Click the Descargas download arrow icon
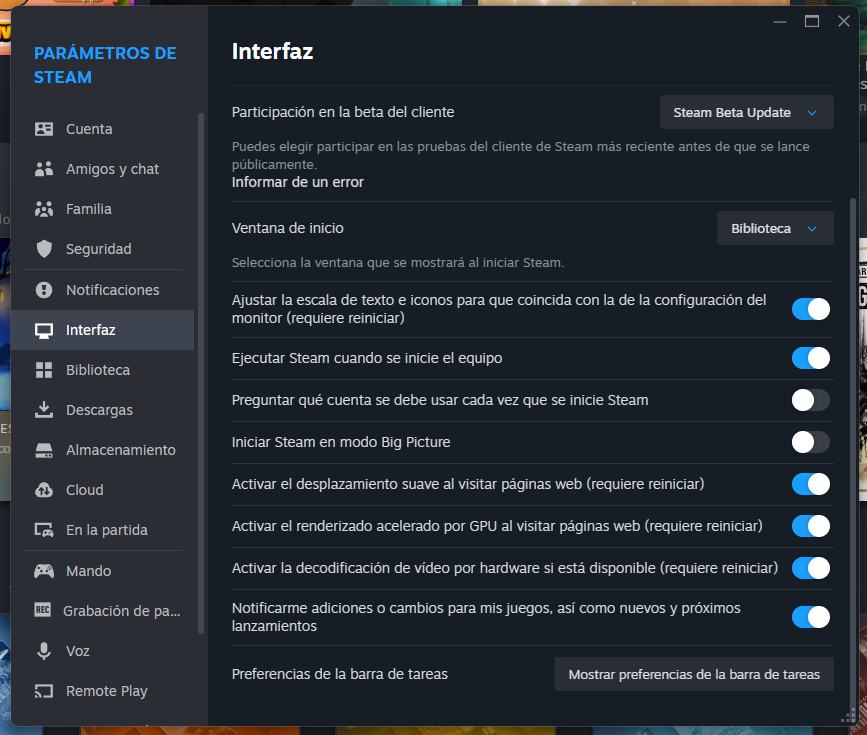867x735 pixels. point(44,410)
